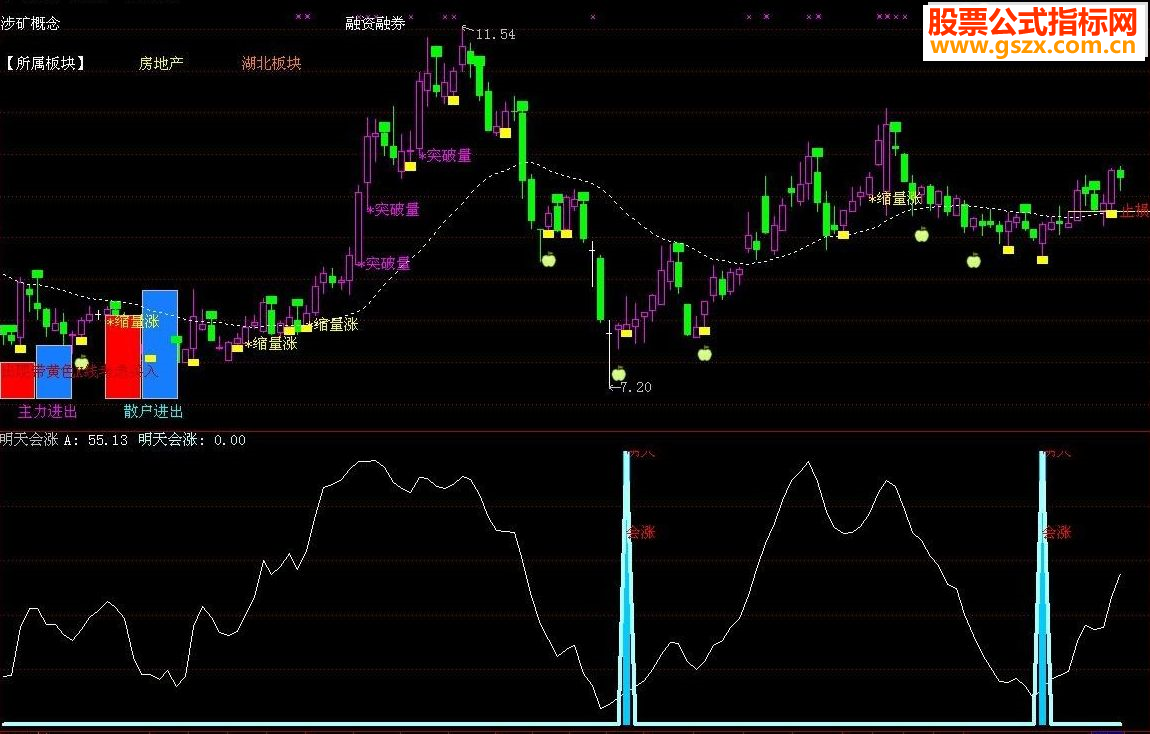Click the tall red bar above 散户进出
The width and height of the screenshot is (1150, 734).
click(x=122, y=357)
